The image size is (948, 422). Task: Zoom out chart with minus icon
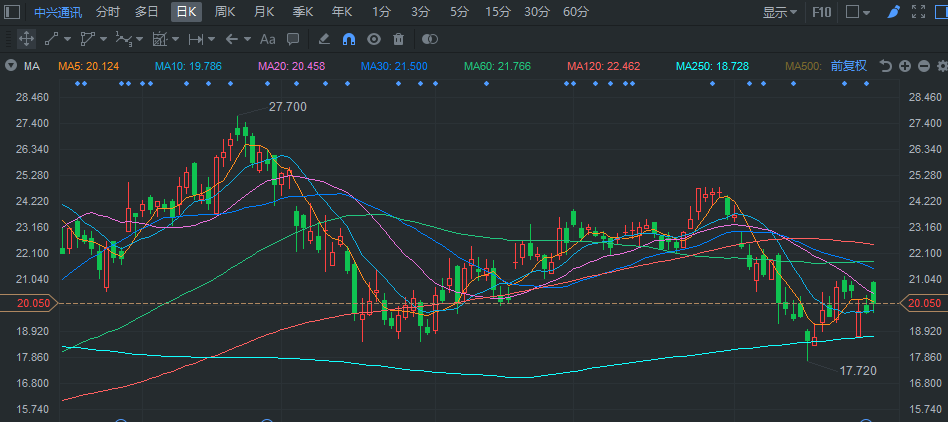(924, 66)
